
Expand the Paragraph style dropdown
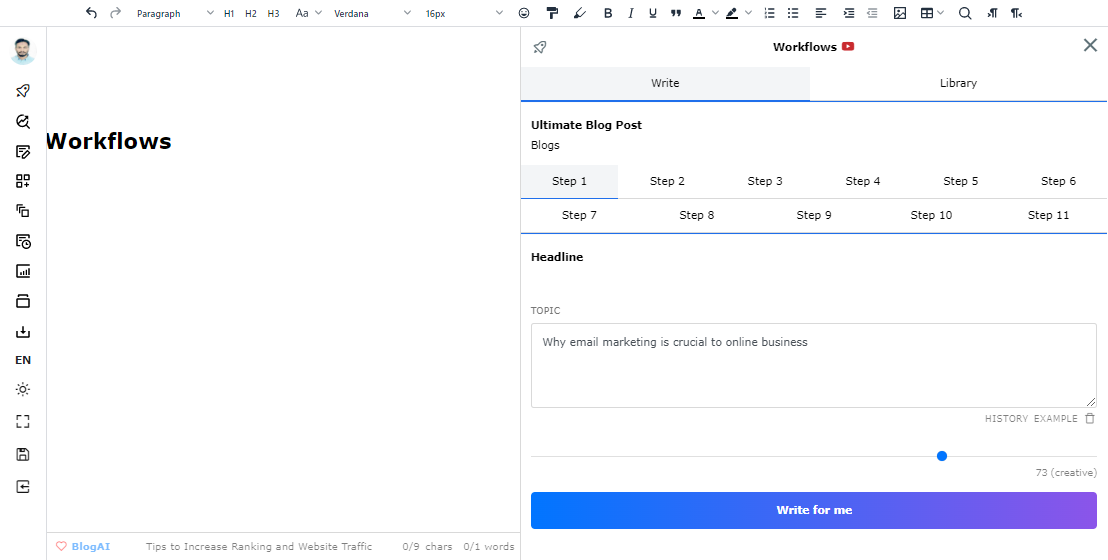coord(175,13)
